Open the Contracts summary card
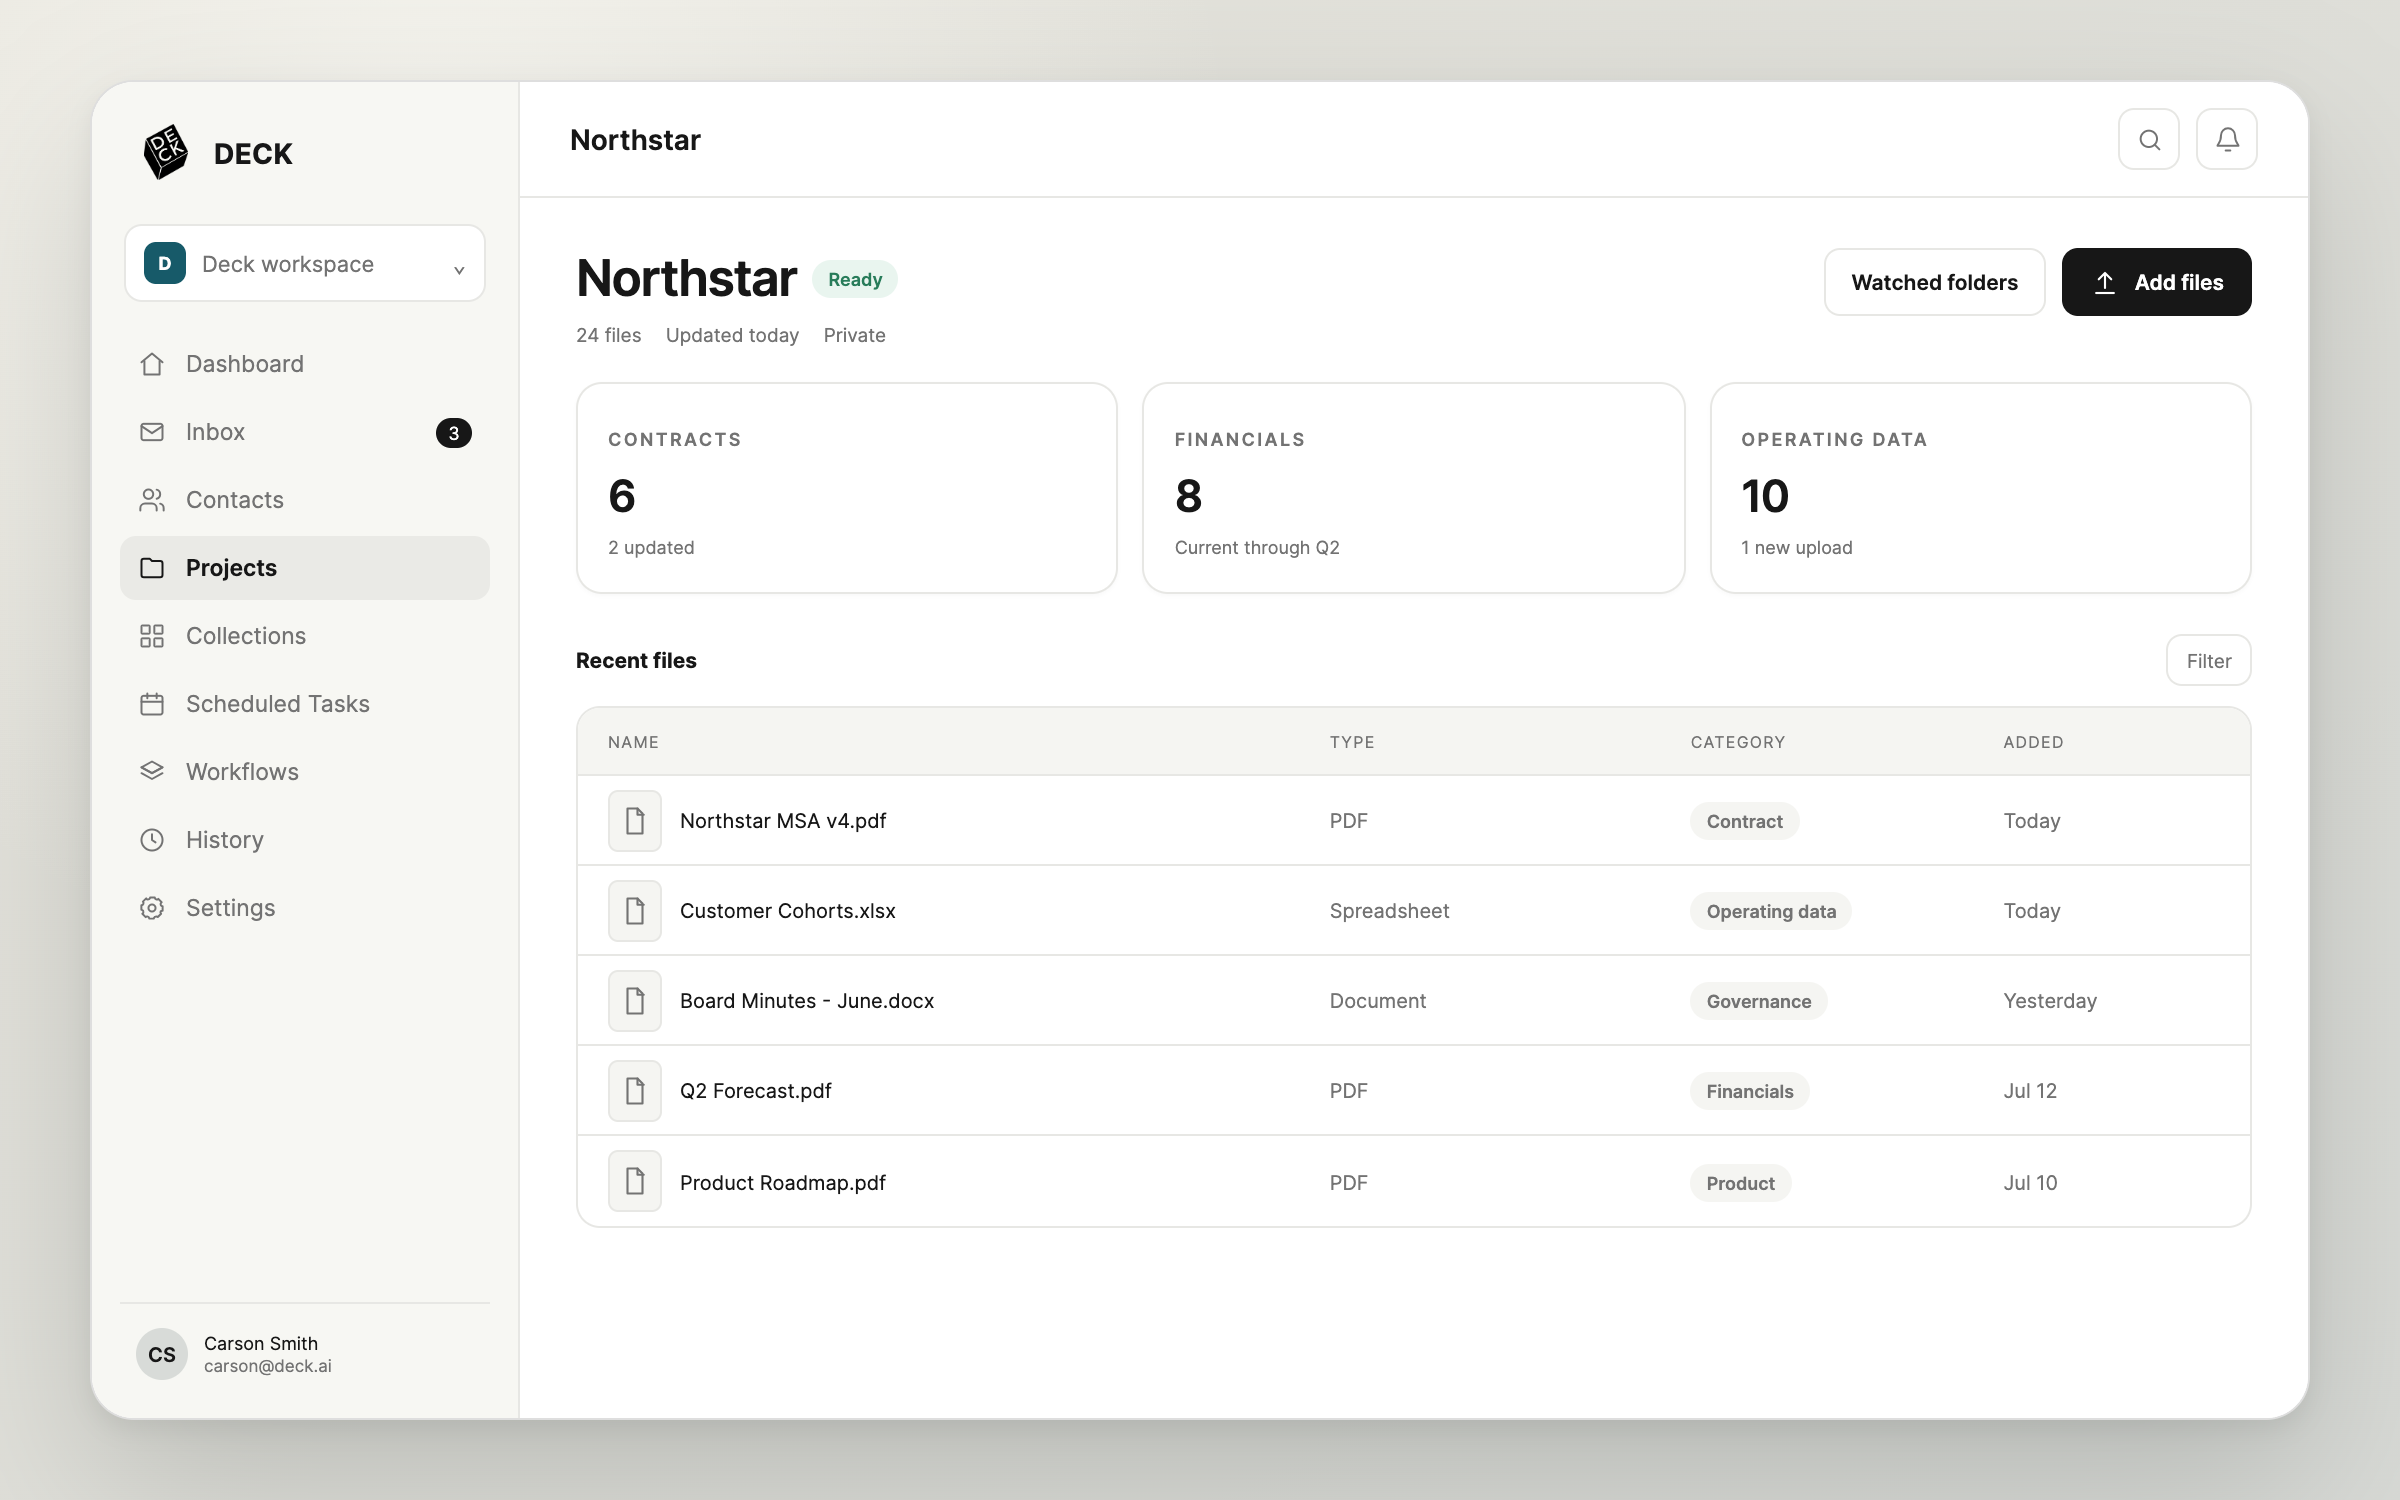 (847, 488)
